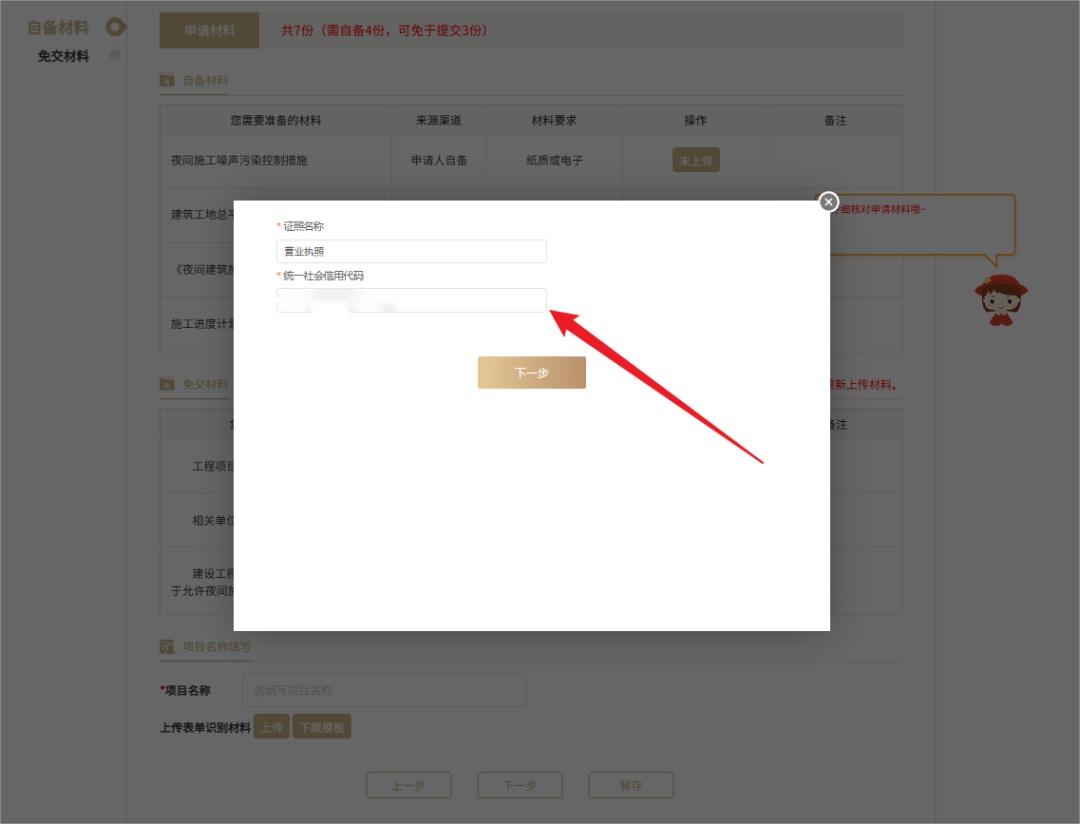Click the red-hat mascot assistant icon
Viewport: 1080px width, 824px height.
[x=1001, y=300]
